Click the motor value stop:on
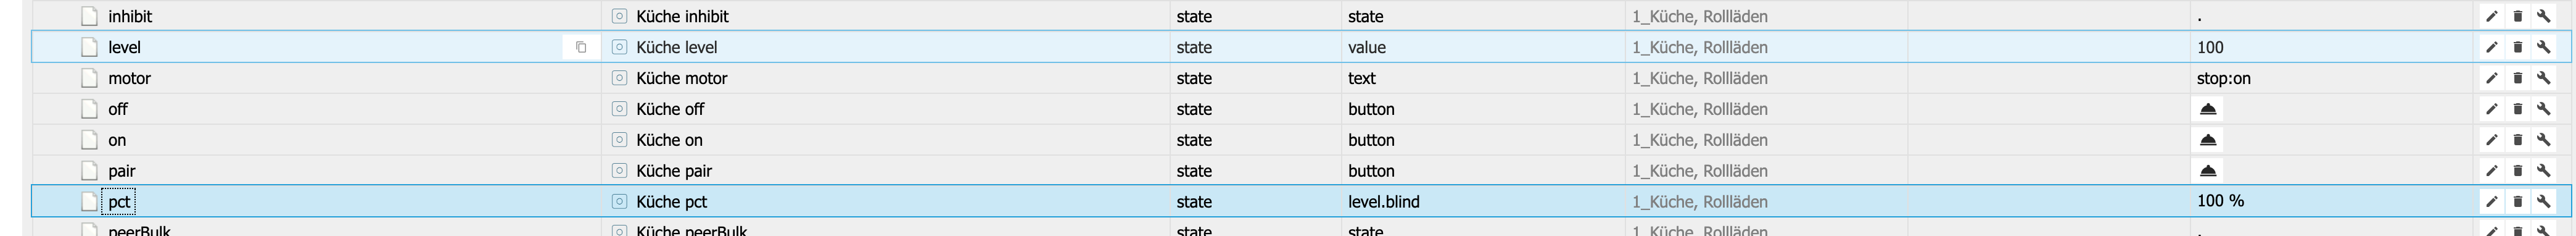Viewport: 2576px width, 236px height. coord(2223,78)
